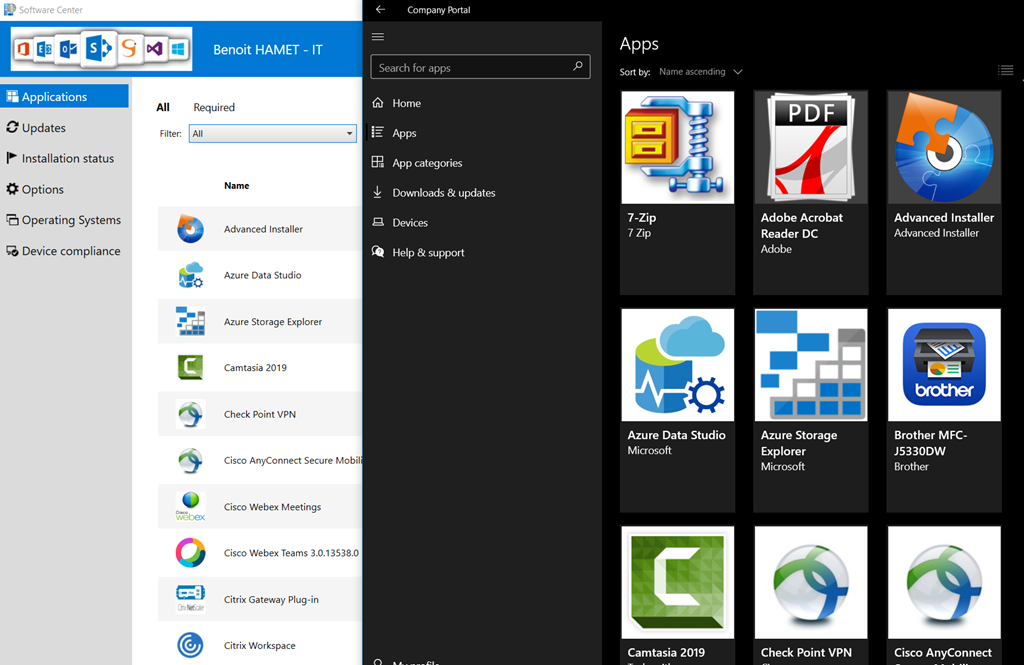Click the back arrow in Company Portal
The image size is (1024, 665).
point(380,10)
